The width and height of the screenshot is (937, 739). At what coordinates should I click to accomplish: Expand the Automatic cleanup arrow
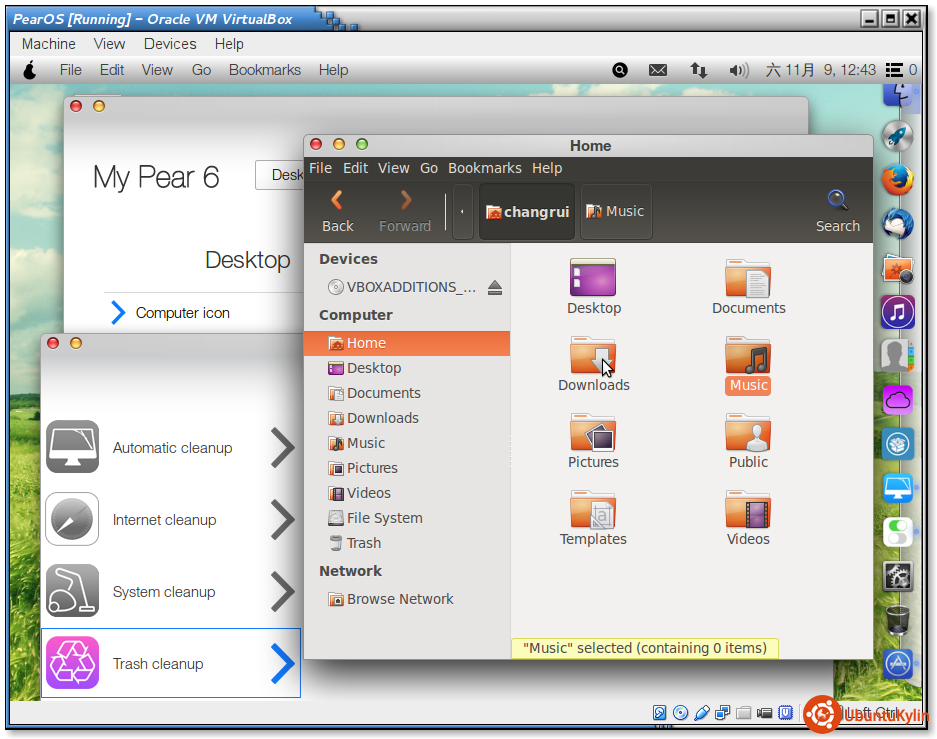point(283,448)
